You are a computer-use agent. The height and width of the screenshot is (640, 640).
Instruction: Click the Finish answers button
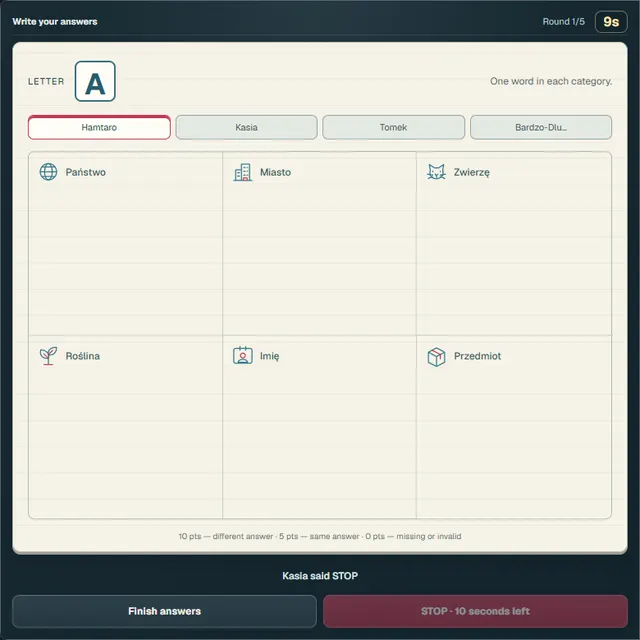(x=164, y=611)
